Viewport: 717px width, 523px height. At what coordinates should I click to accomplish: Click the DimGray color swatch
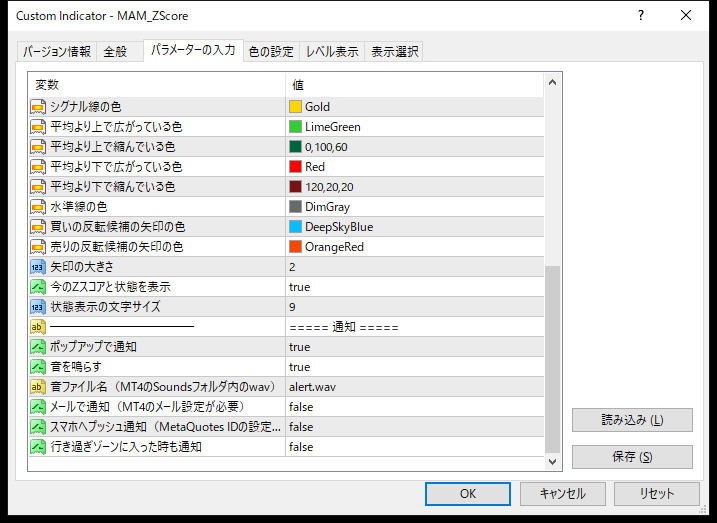295,207
